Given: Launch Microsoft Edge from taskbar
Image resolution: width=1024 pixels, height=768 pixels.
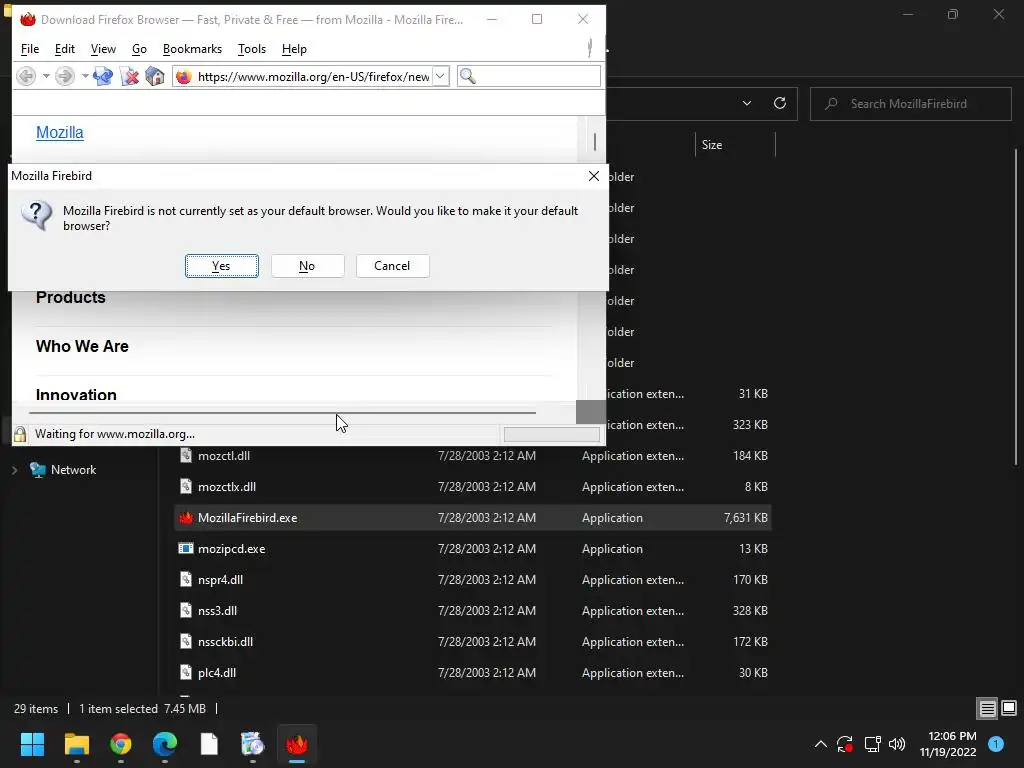Looking at the screenshot, I should point(165,744).
